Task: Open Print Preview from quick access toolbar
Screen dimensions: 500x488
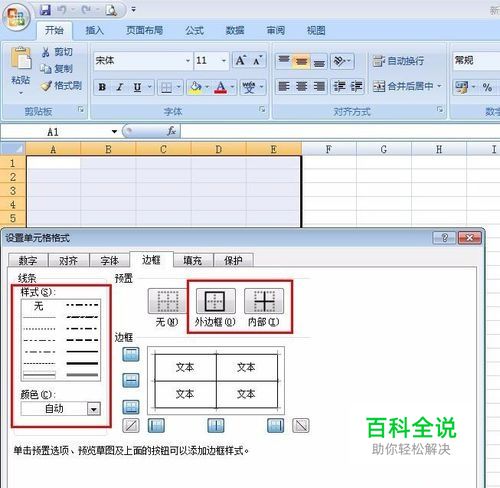Action: [111, 10]
